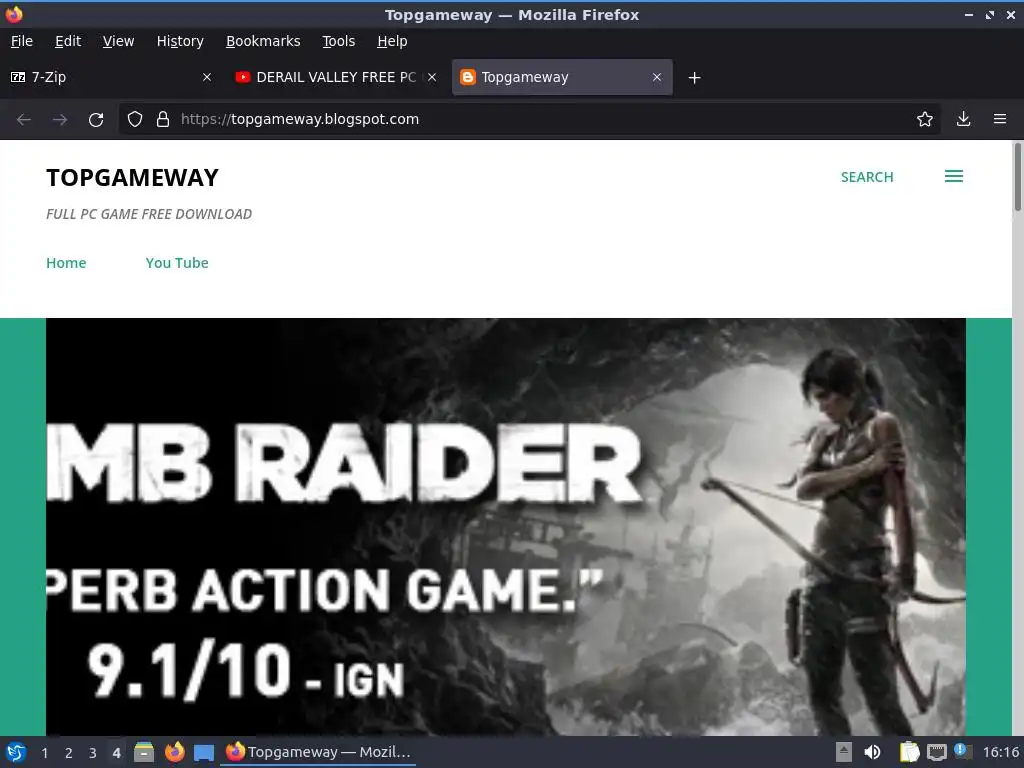Go back to previous page

click(24, 120)
